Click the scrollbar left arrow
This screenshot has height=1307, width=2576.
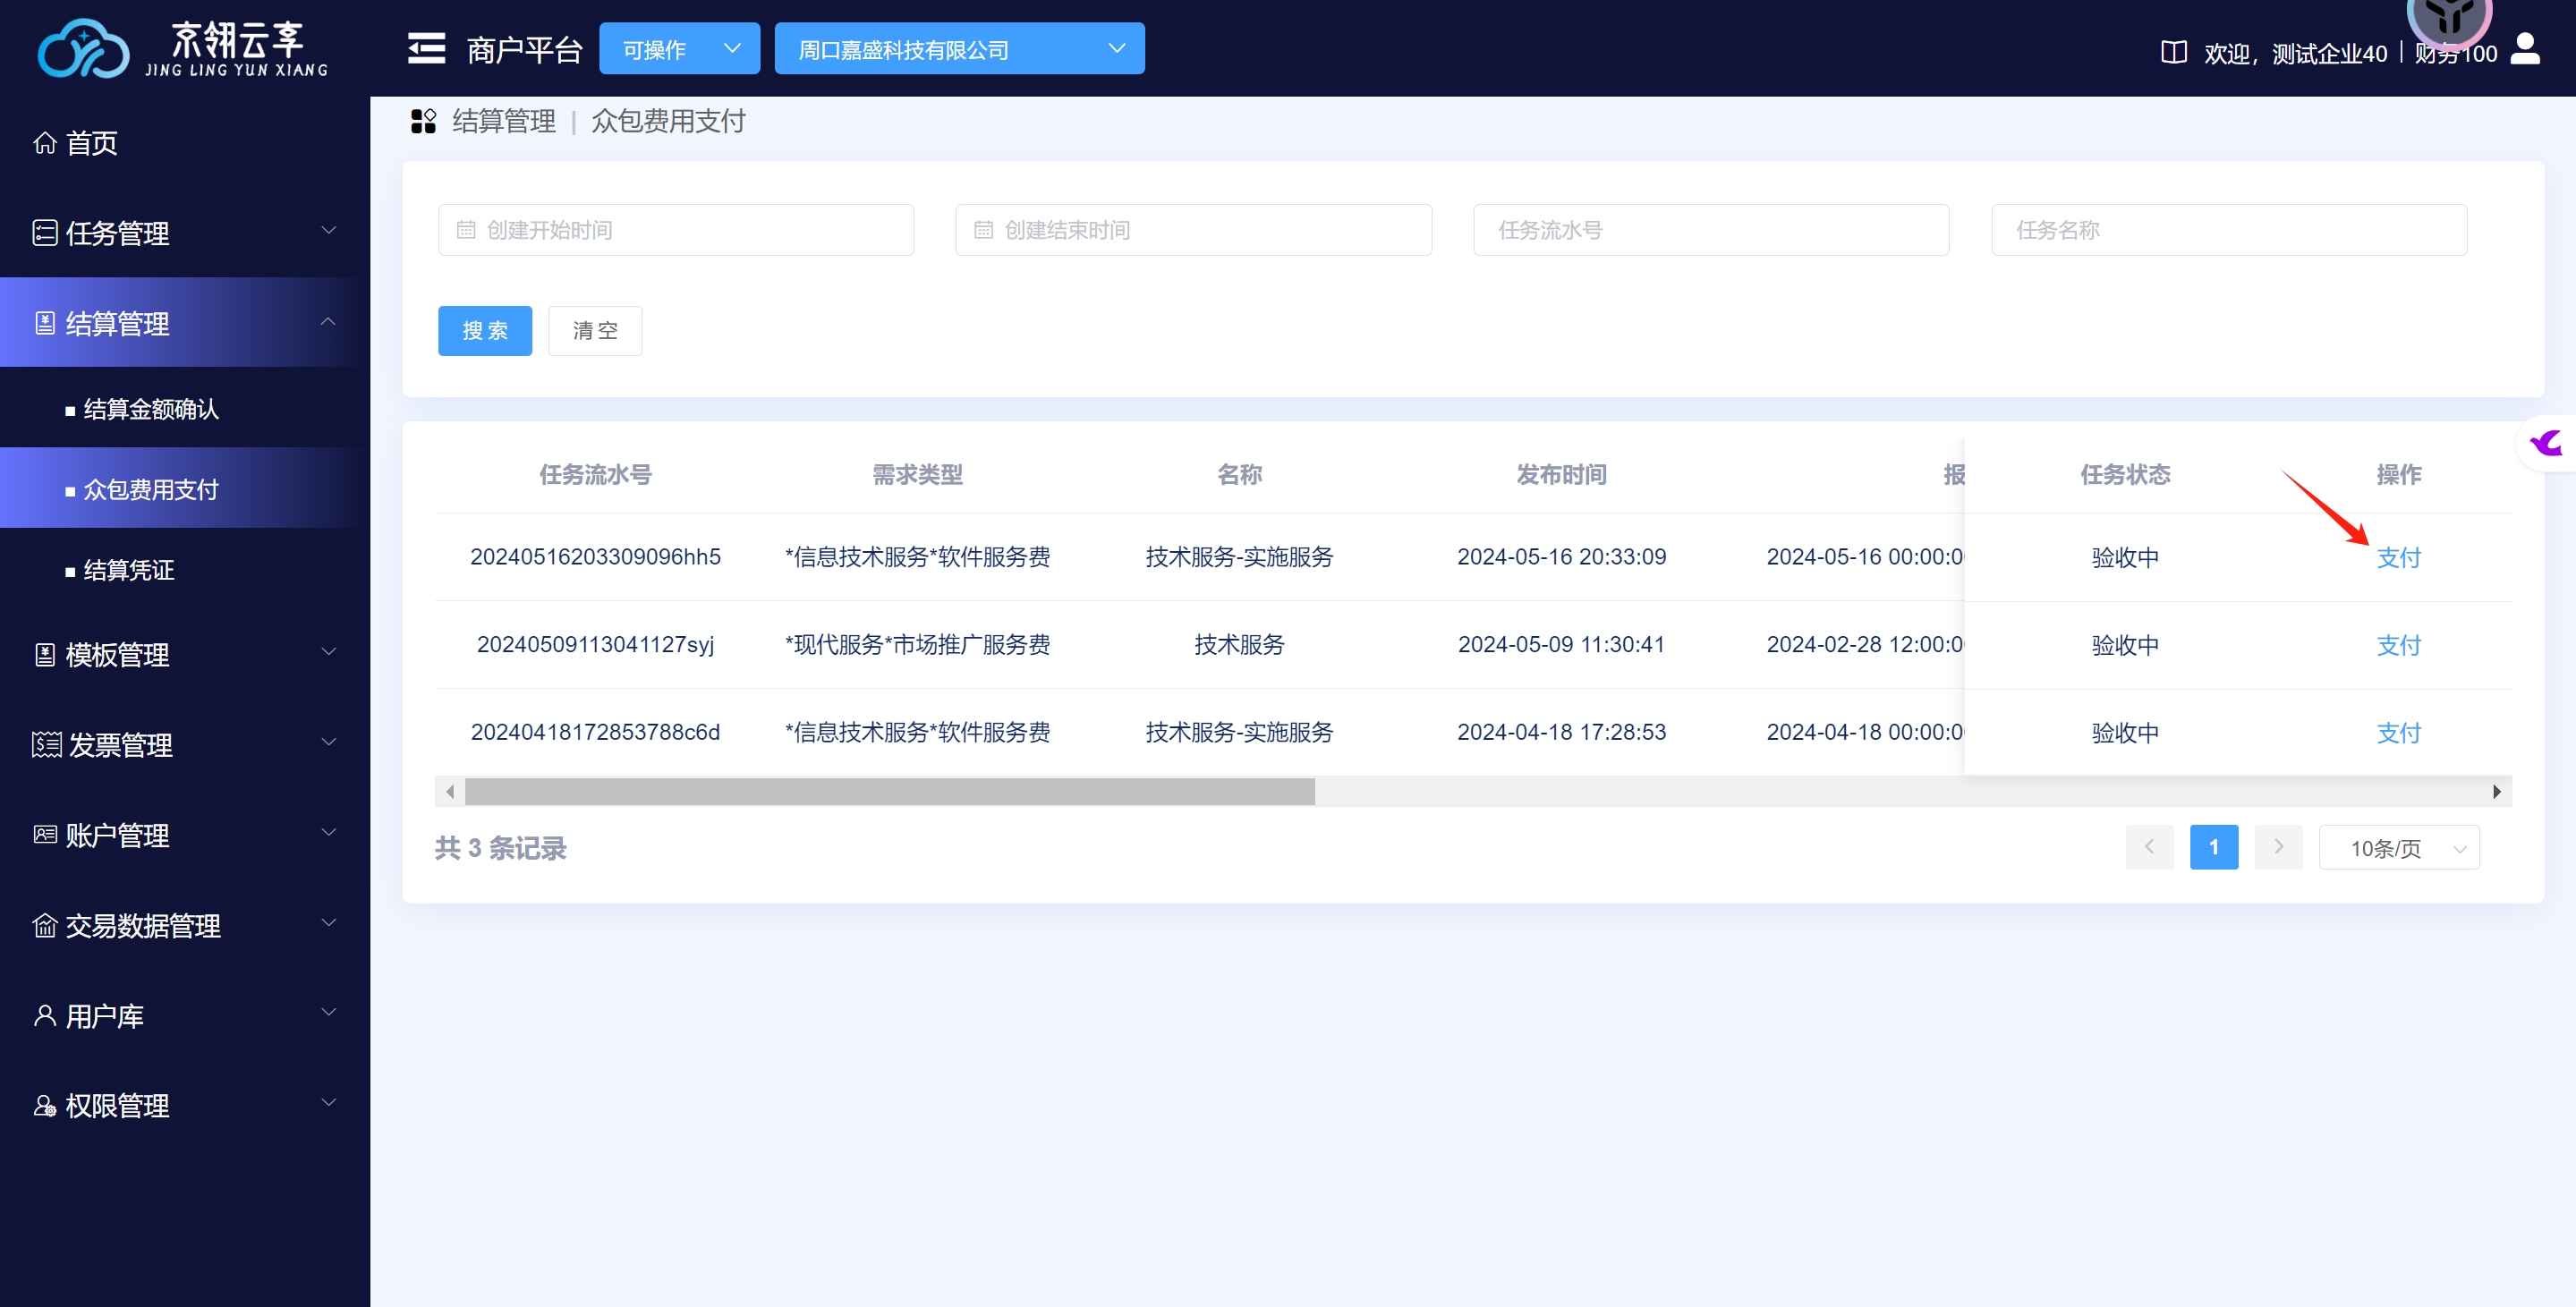[x=450, y=792]
